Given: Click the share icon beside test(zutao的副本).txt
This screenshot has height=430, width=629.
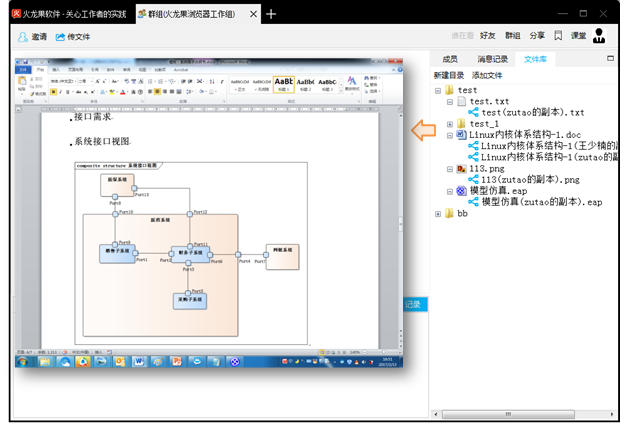Looking at the screenshot, I should coord(473,113).
